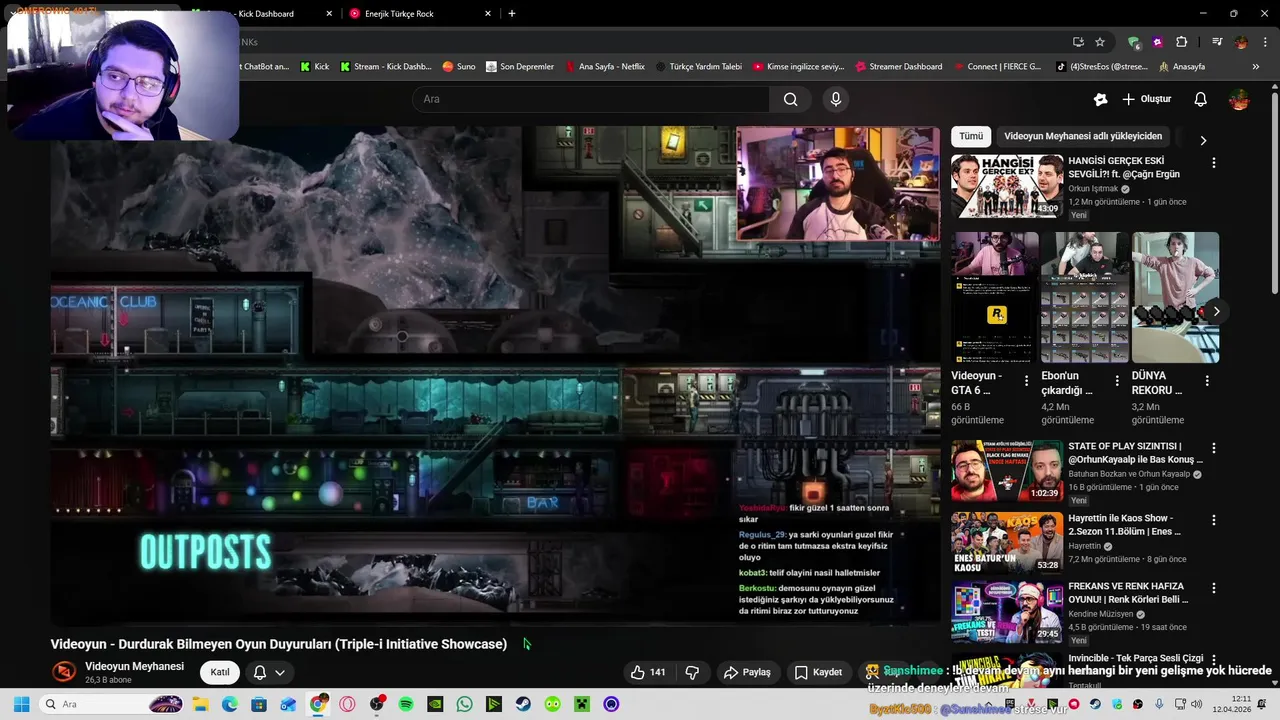Open the Chrome profile avatar
The height and width of the screenshot is (720, 1280).
(x=1241, y=42)
